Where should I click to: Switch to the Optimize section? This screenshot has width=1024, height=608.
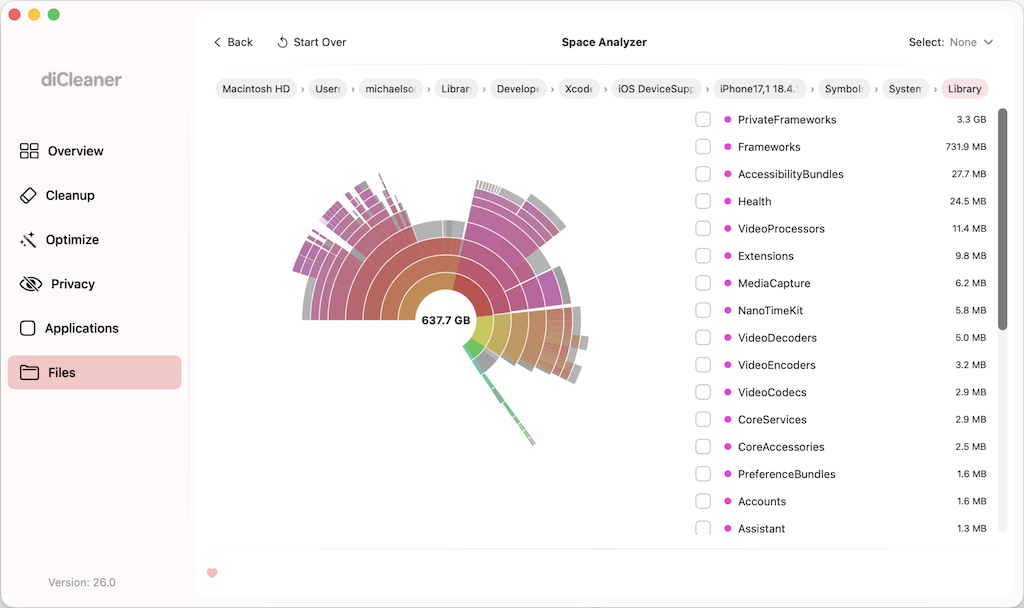(72, 240)
